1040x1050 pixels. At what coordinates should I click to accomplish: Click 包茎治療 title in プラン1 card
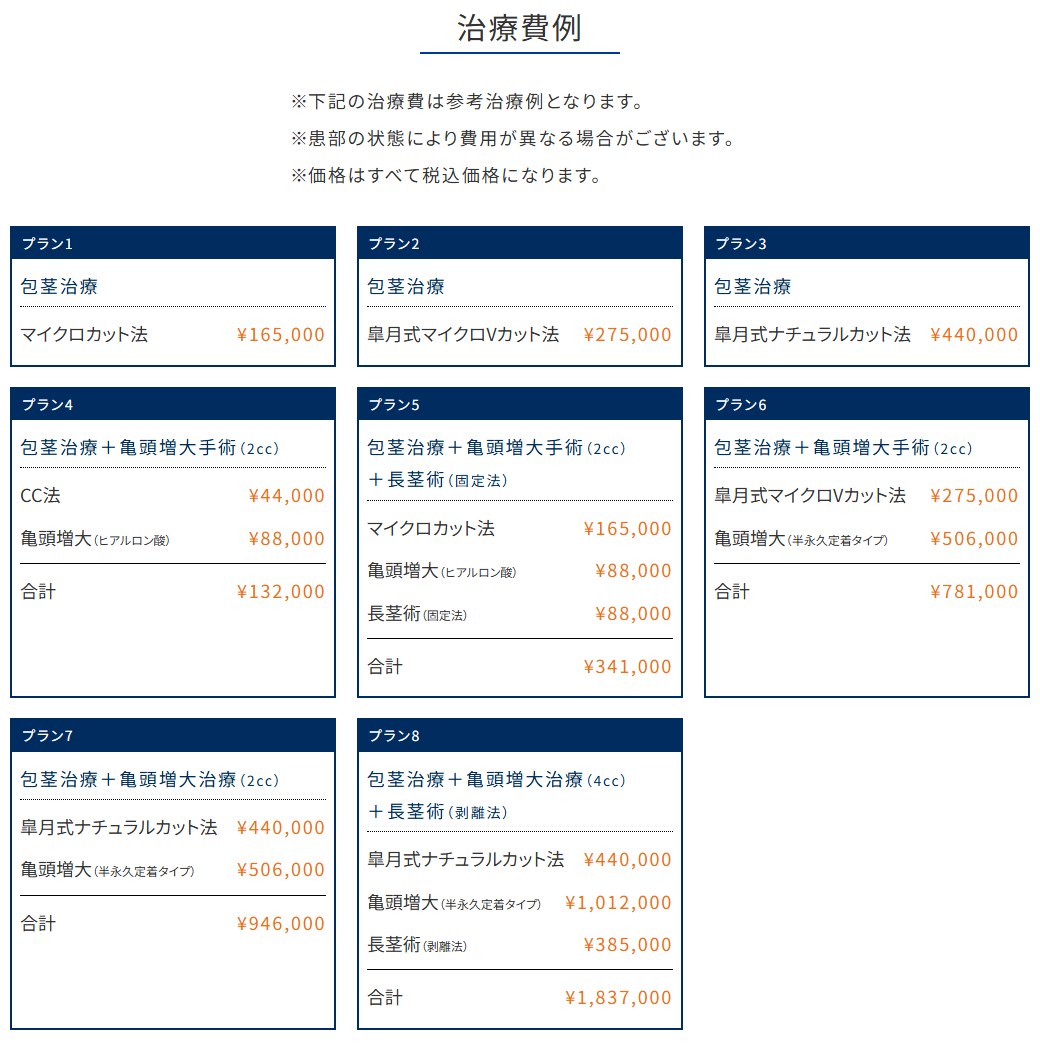(59, 287)
